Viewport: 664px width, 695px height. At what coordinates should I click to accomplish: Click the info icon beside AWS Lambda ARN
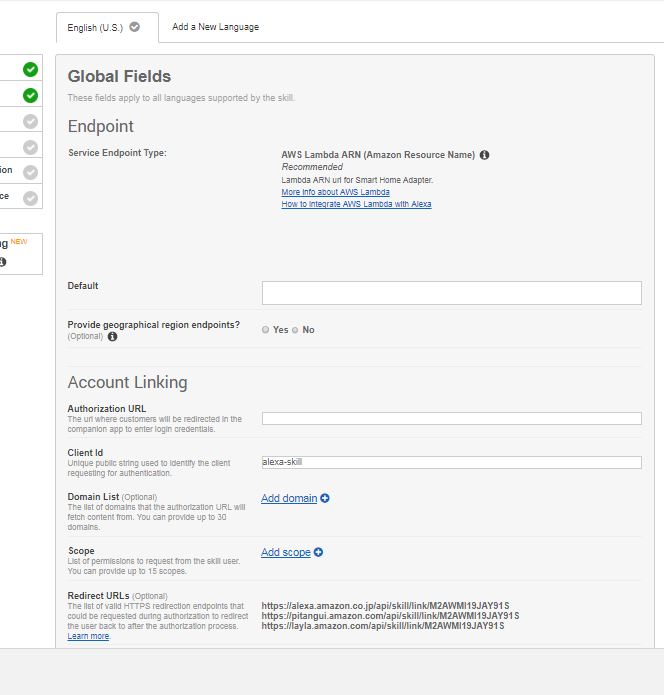(484, 155)
